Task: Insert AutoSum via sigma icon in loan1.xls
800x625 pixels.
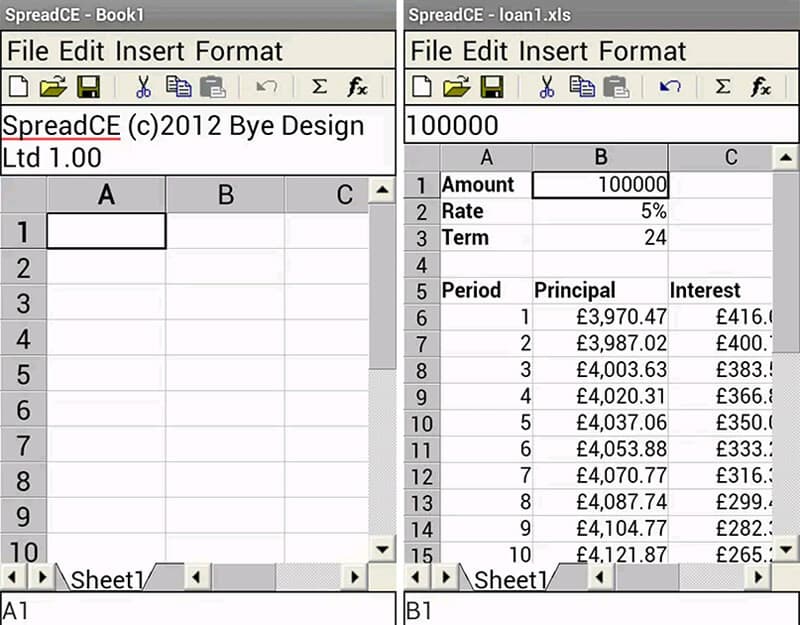Action: (x=723, y=87)
